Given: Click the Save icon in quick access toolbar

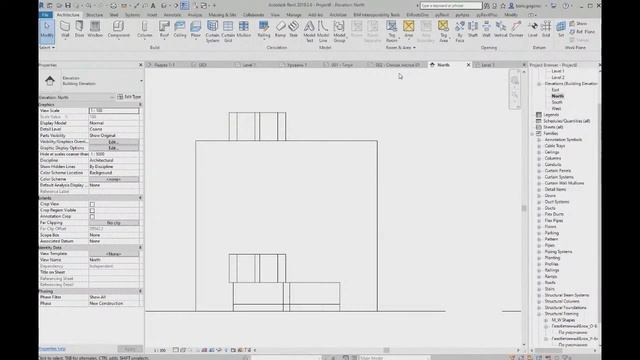Looking at the screenshot, I should (x=68, y=6).
